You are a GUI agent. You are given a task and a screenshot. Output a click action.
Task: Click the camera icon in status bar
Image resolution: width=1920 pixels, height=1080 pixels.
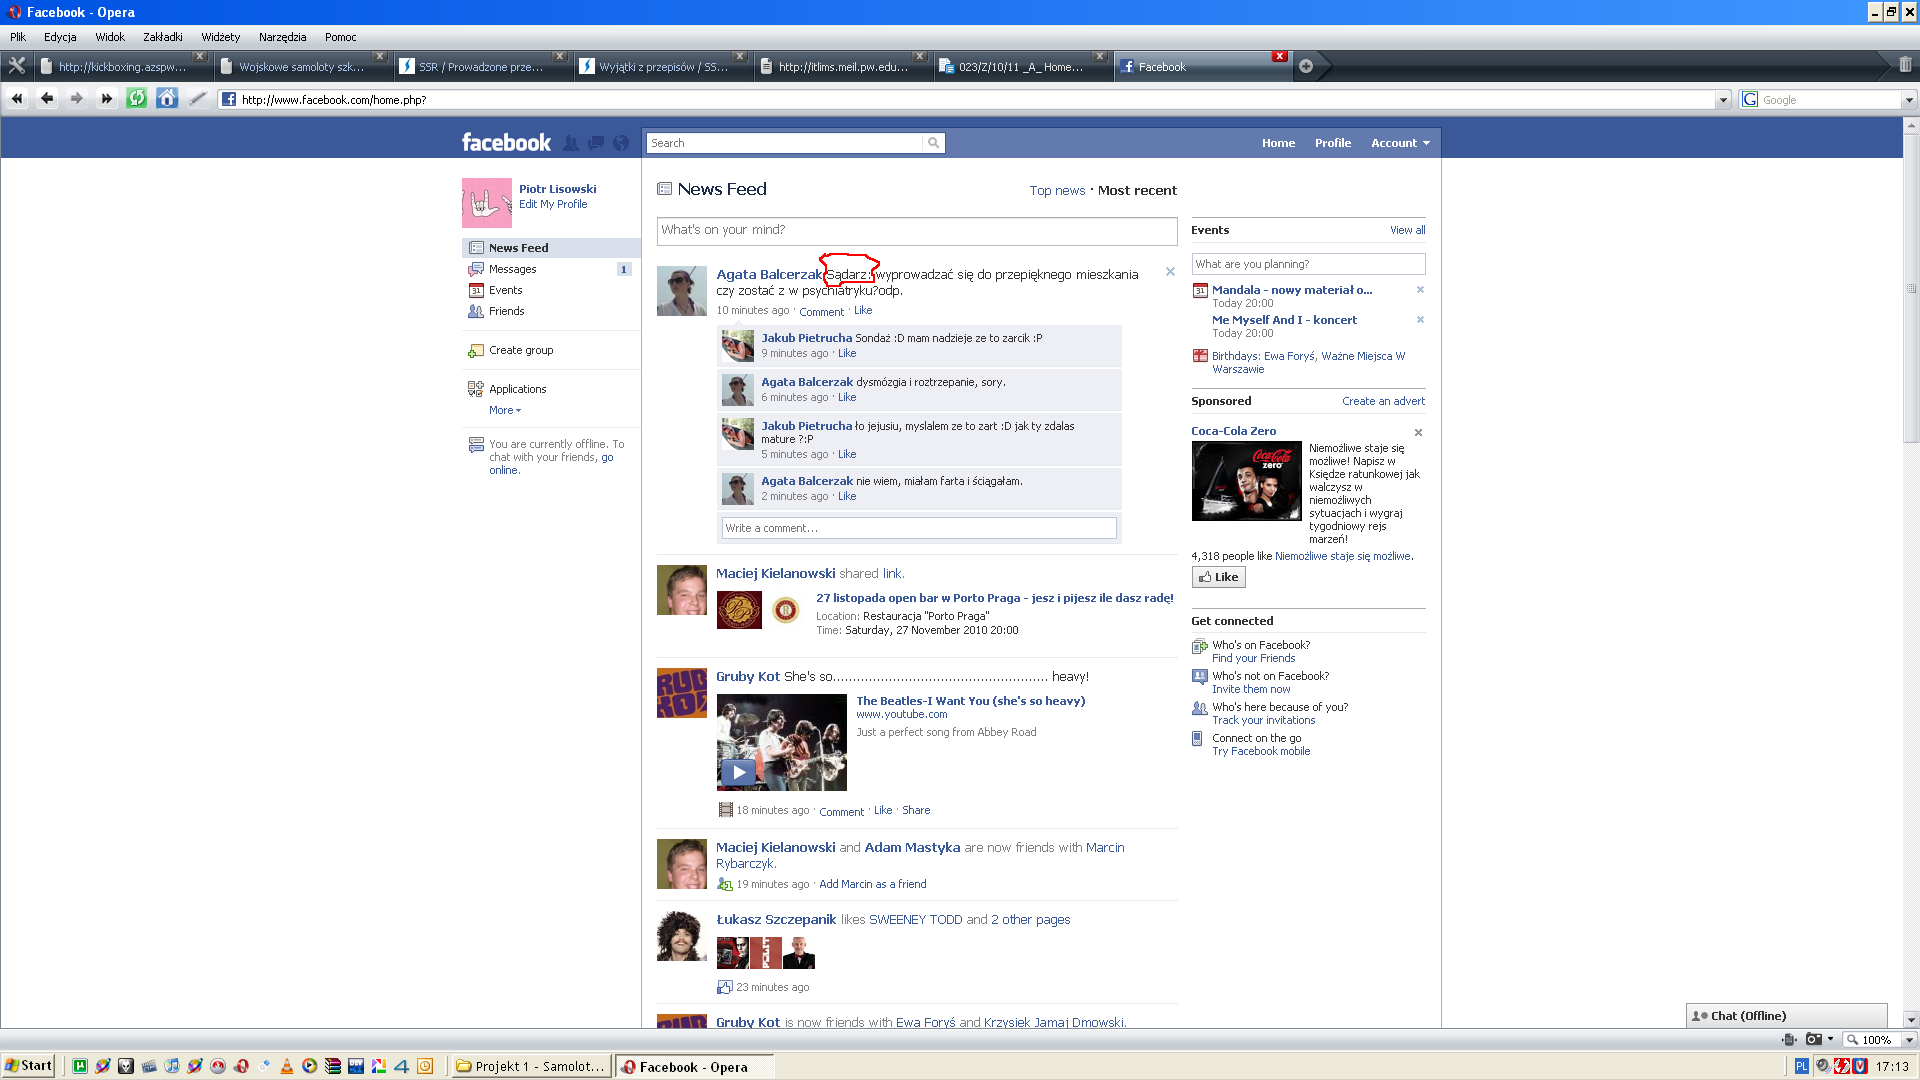(1813, 1040)
